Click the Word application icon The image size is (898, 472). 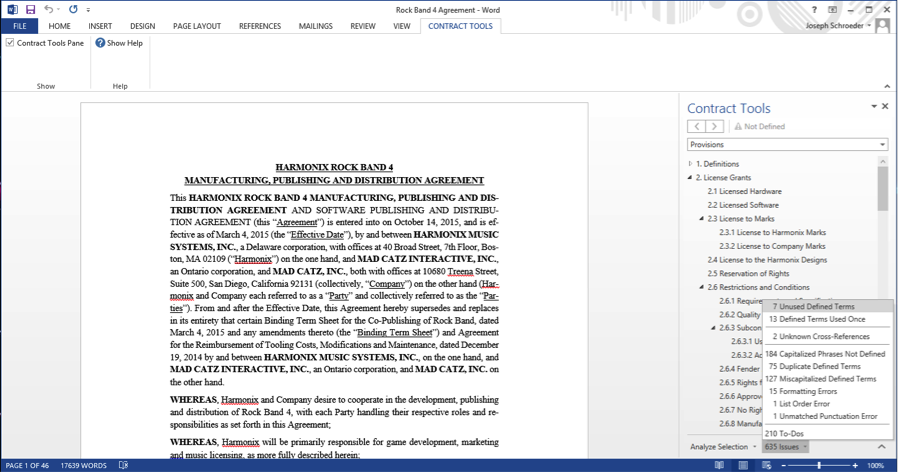coord(12,9)
